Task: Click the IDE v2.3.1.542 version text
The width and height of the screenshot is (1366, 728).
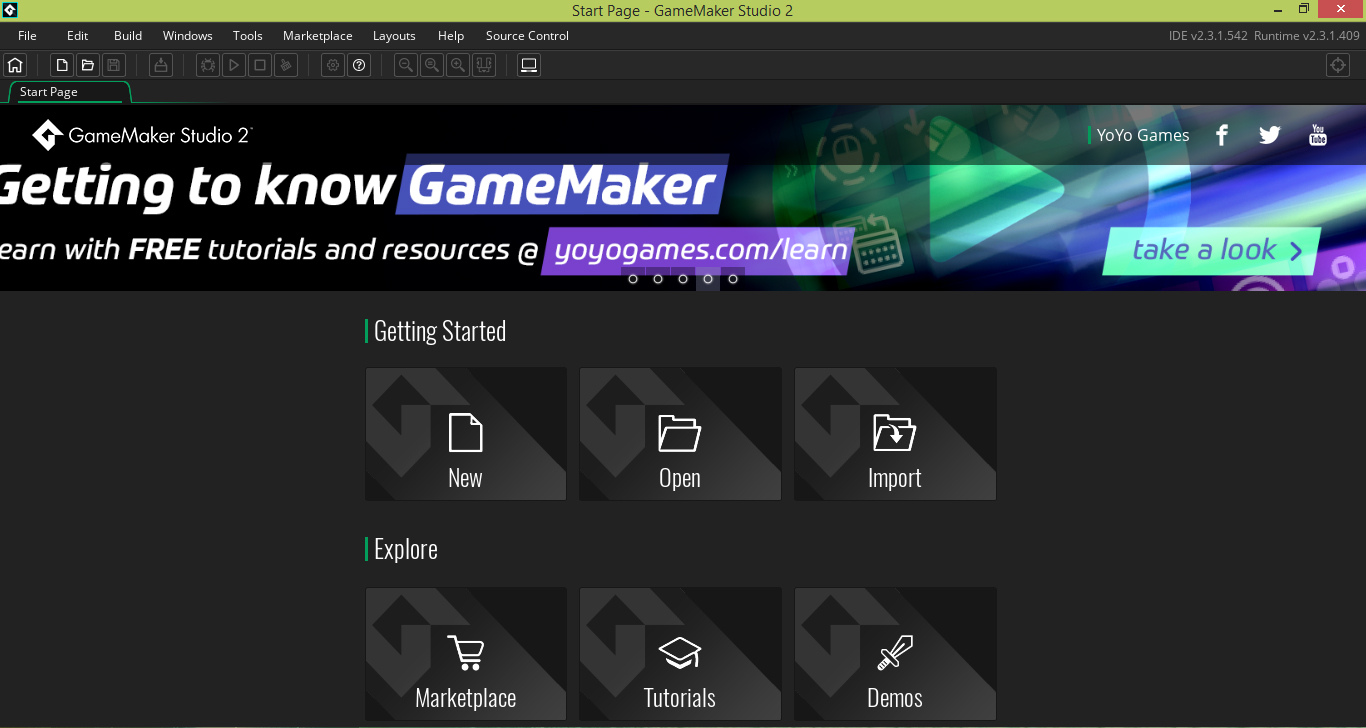Action: [x=1208, y=36]
